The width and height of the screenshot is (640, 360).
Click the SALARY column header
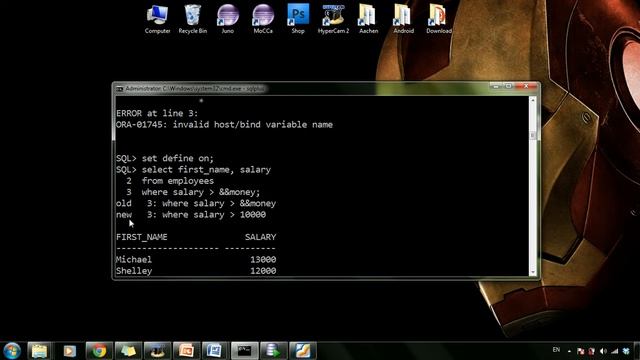(x=260, y=237)
